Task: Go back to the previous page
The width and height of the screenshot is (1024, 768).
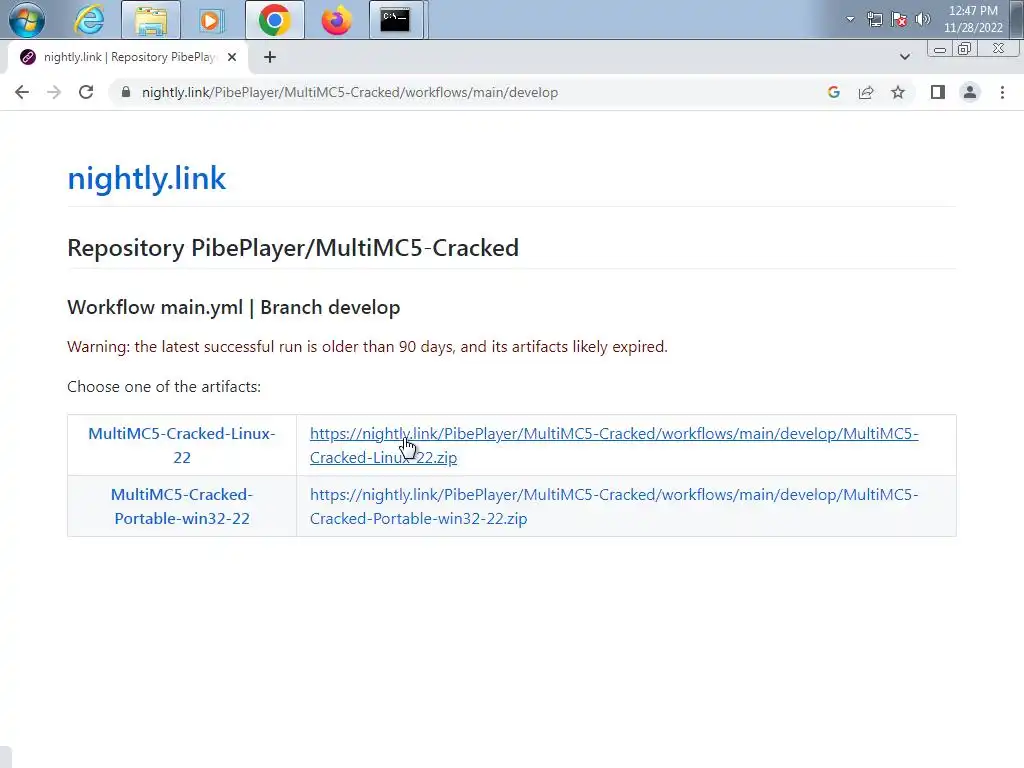Action: tap(22, 92)
